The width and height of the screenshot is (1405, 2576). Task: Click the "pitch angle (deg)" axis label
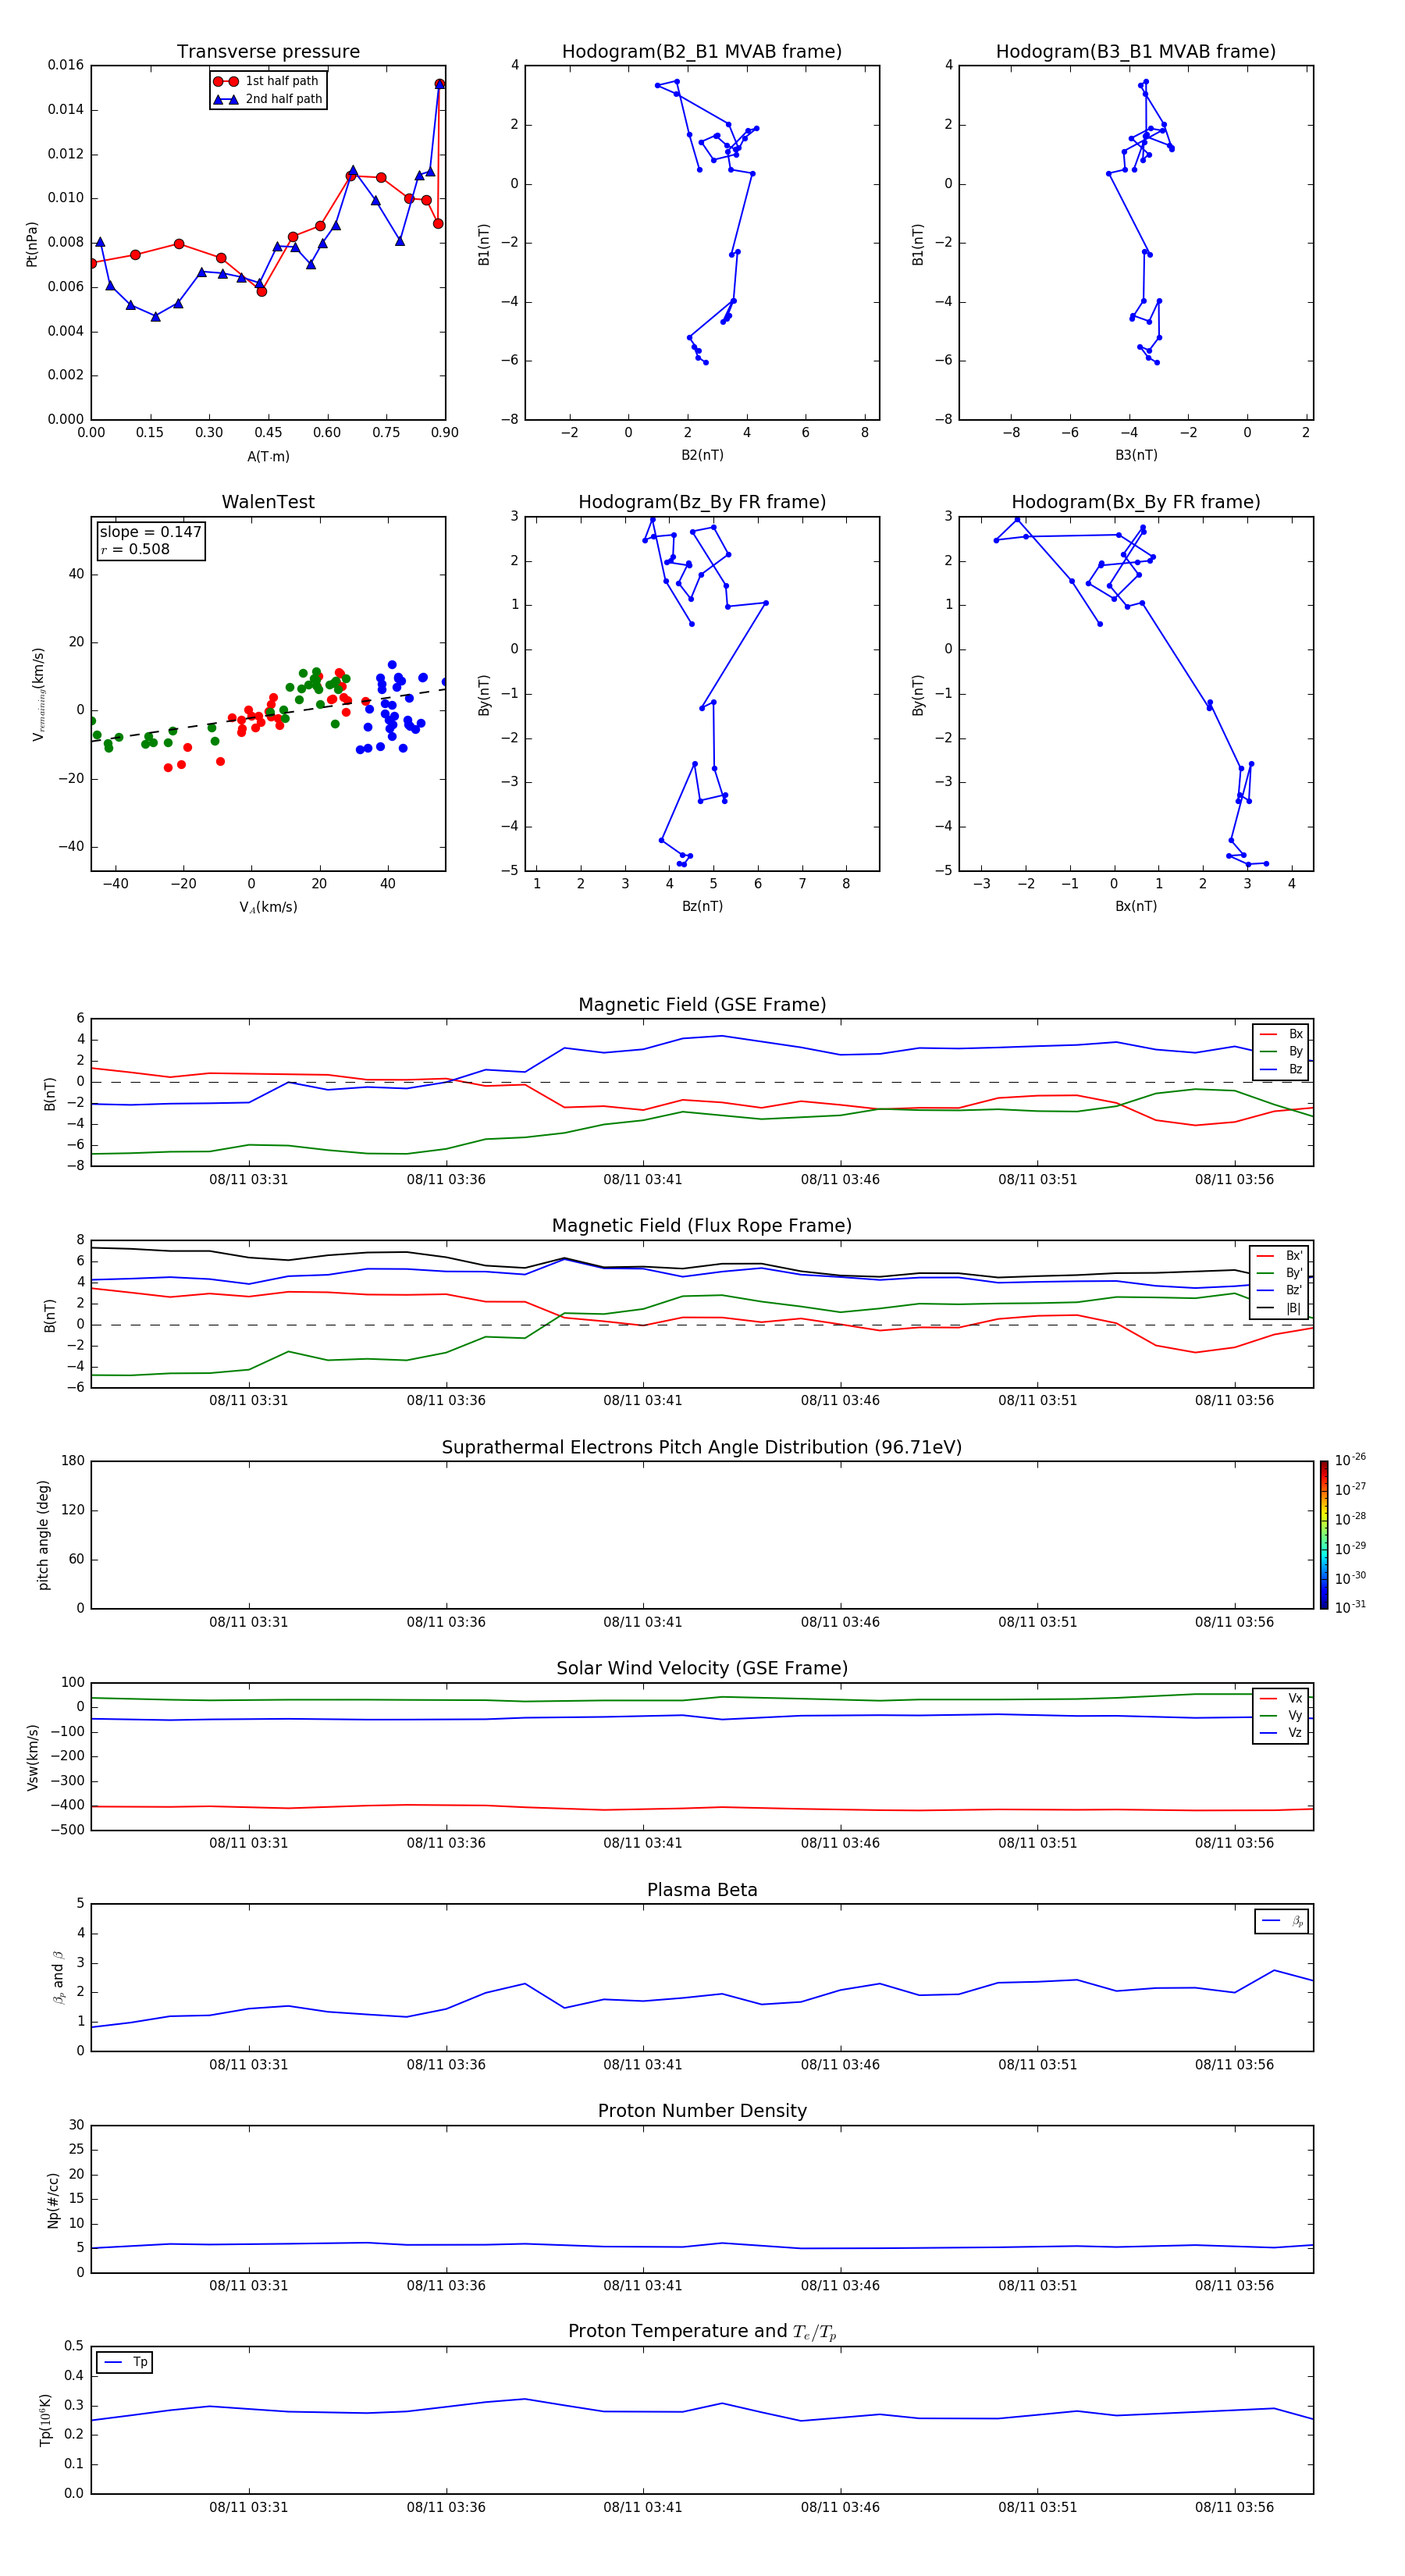(43, 1535)
